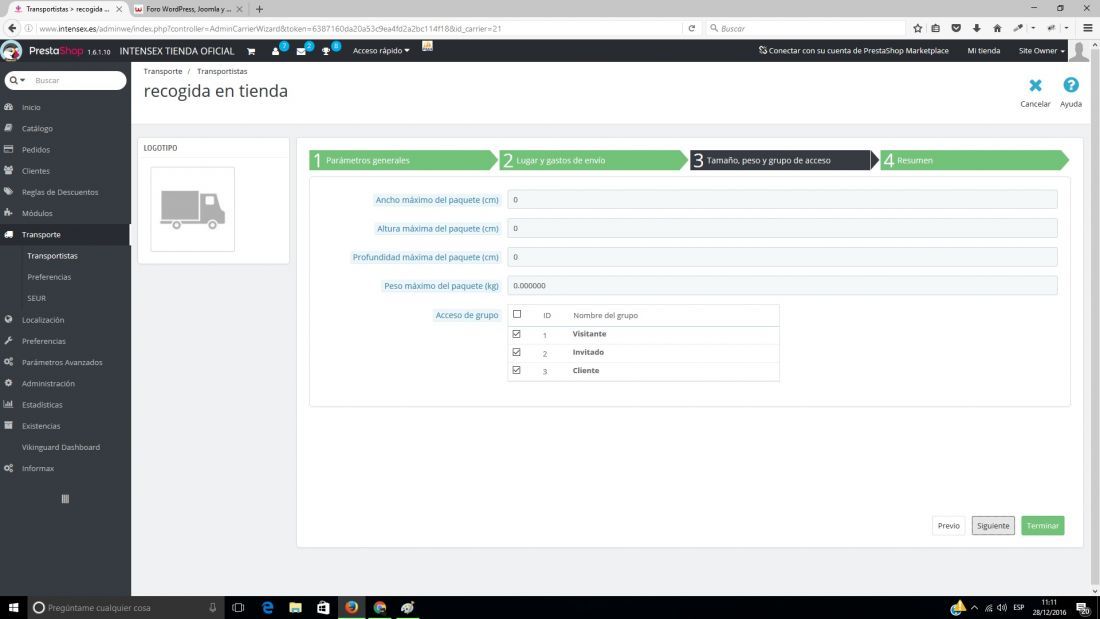Click the Previo button

coord(948,526)
